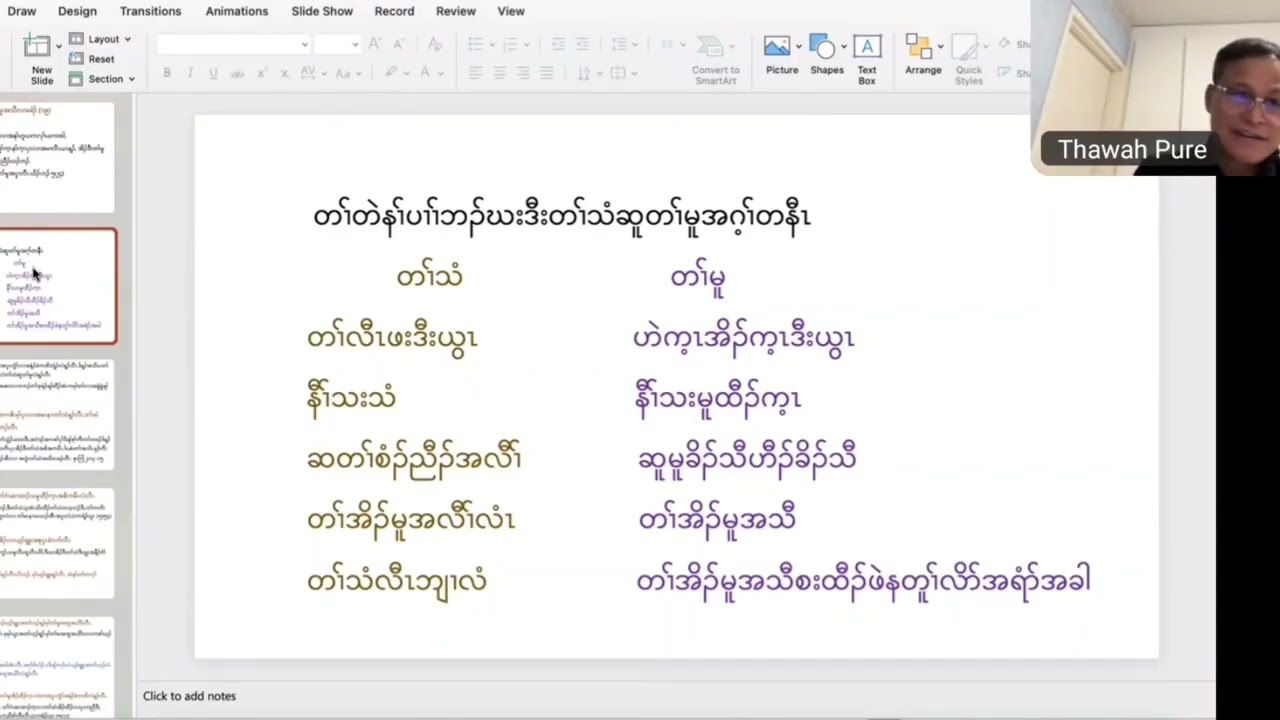Toggle Bold formatting
1280x720 pixels.
[167, 73]
